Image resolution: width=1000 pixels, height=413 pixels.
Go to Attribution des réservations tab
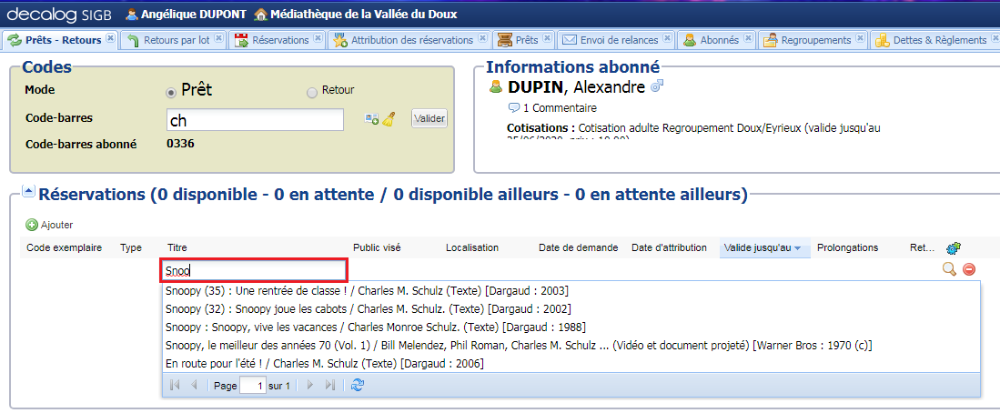click(412, 40)
